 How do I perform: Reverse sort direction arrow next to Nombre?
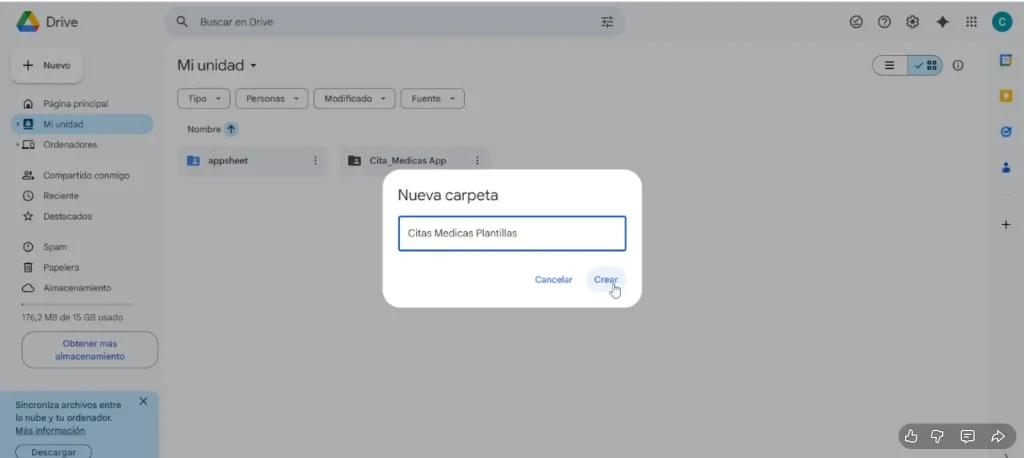pyautogui.click(x=231, y=129)
